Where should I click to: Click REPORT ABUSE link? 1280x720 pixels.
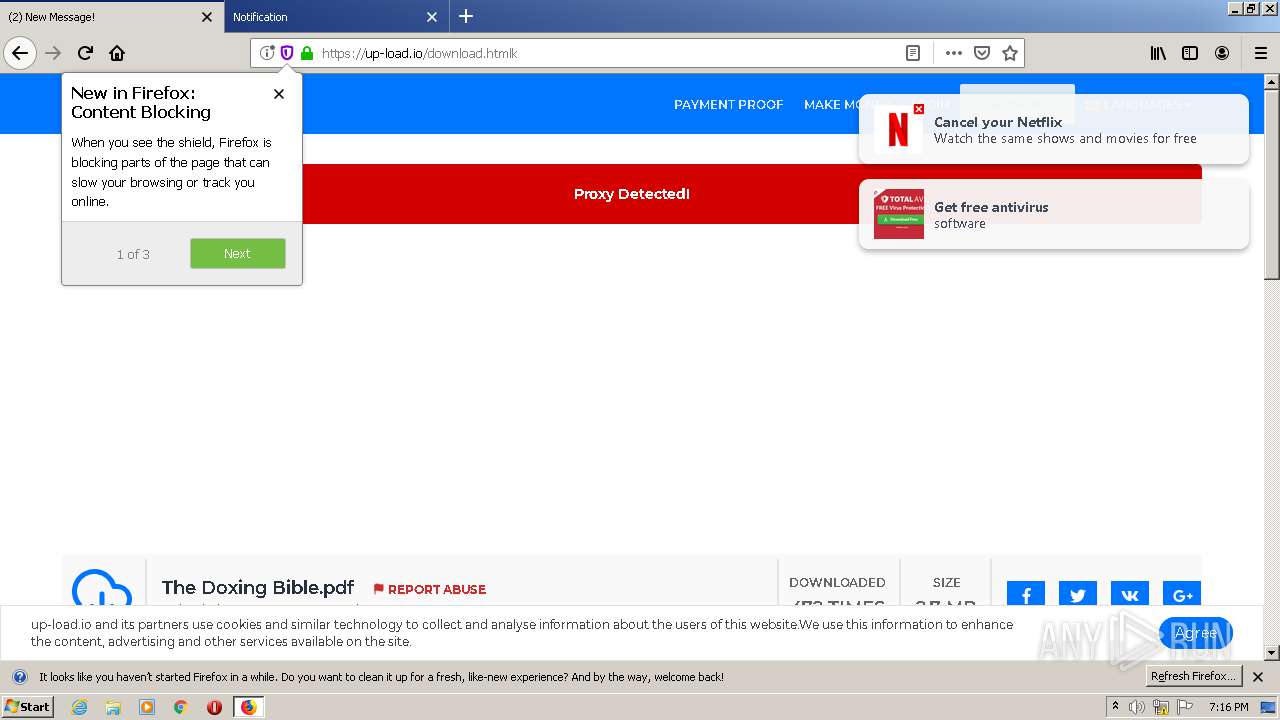pyautogui.click(x=430, y=590)
